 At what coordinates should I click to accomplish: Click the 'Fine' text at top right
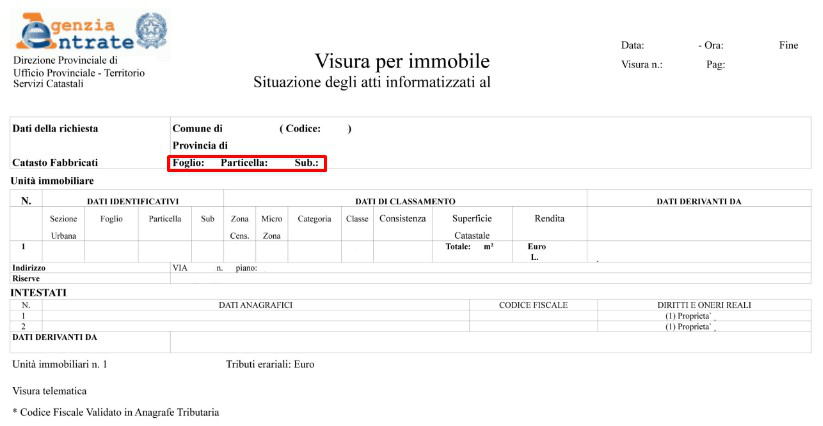788,45
